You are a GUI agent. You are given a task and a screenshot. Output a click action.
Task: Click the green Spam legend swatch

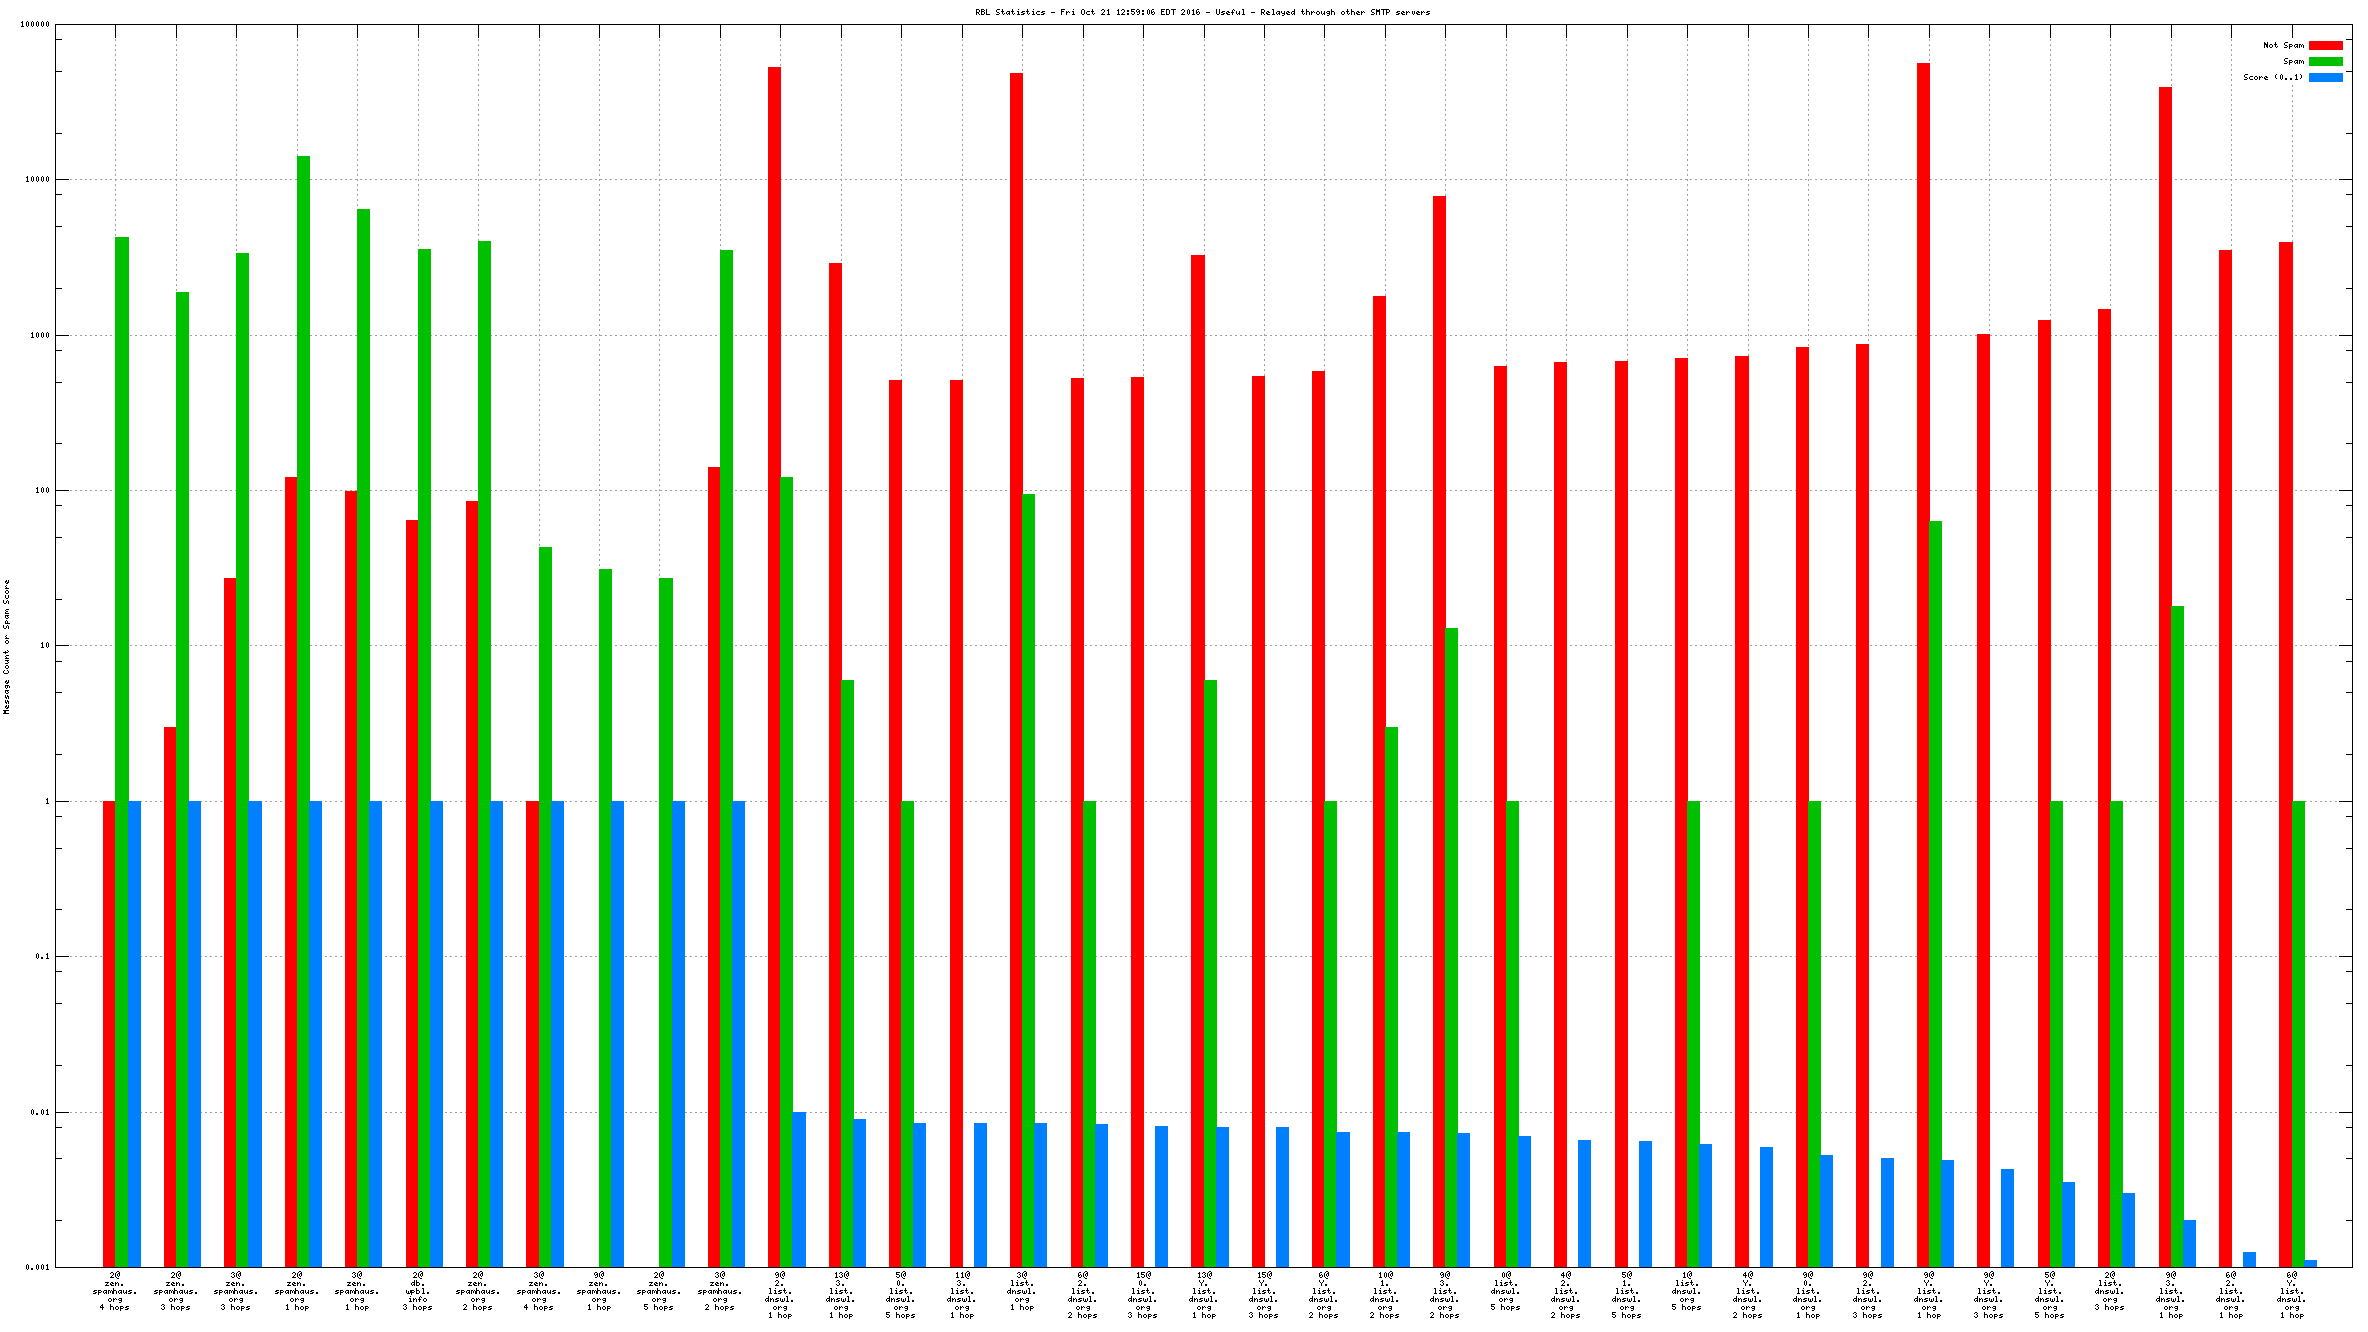click(2325, 61)
